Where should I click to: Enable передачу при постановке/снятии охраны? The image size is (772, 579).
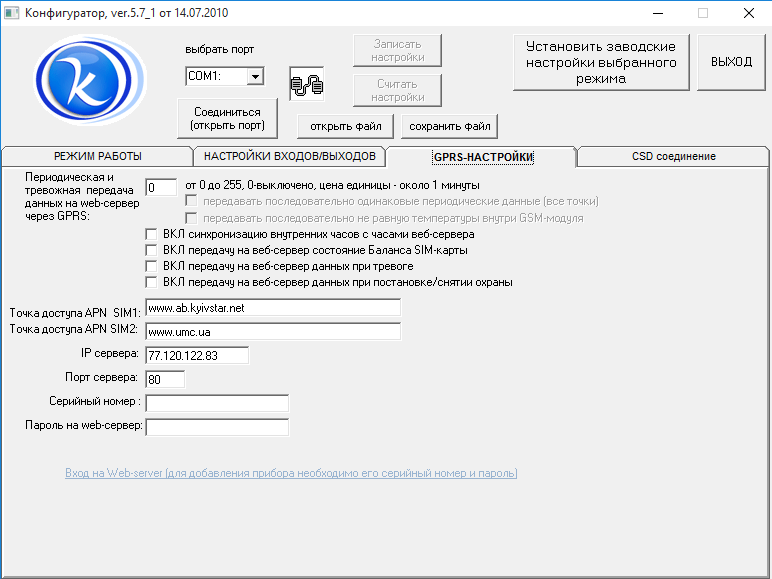152,282
